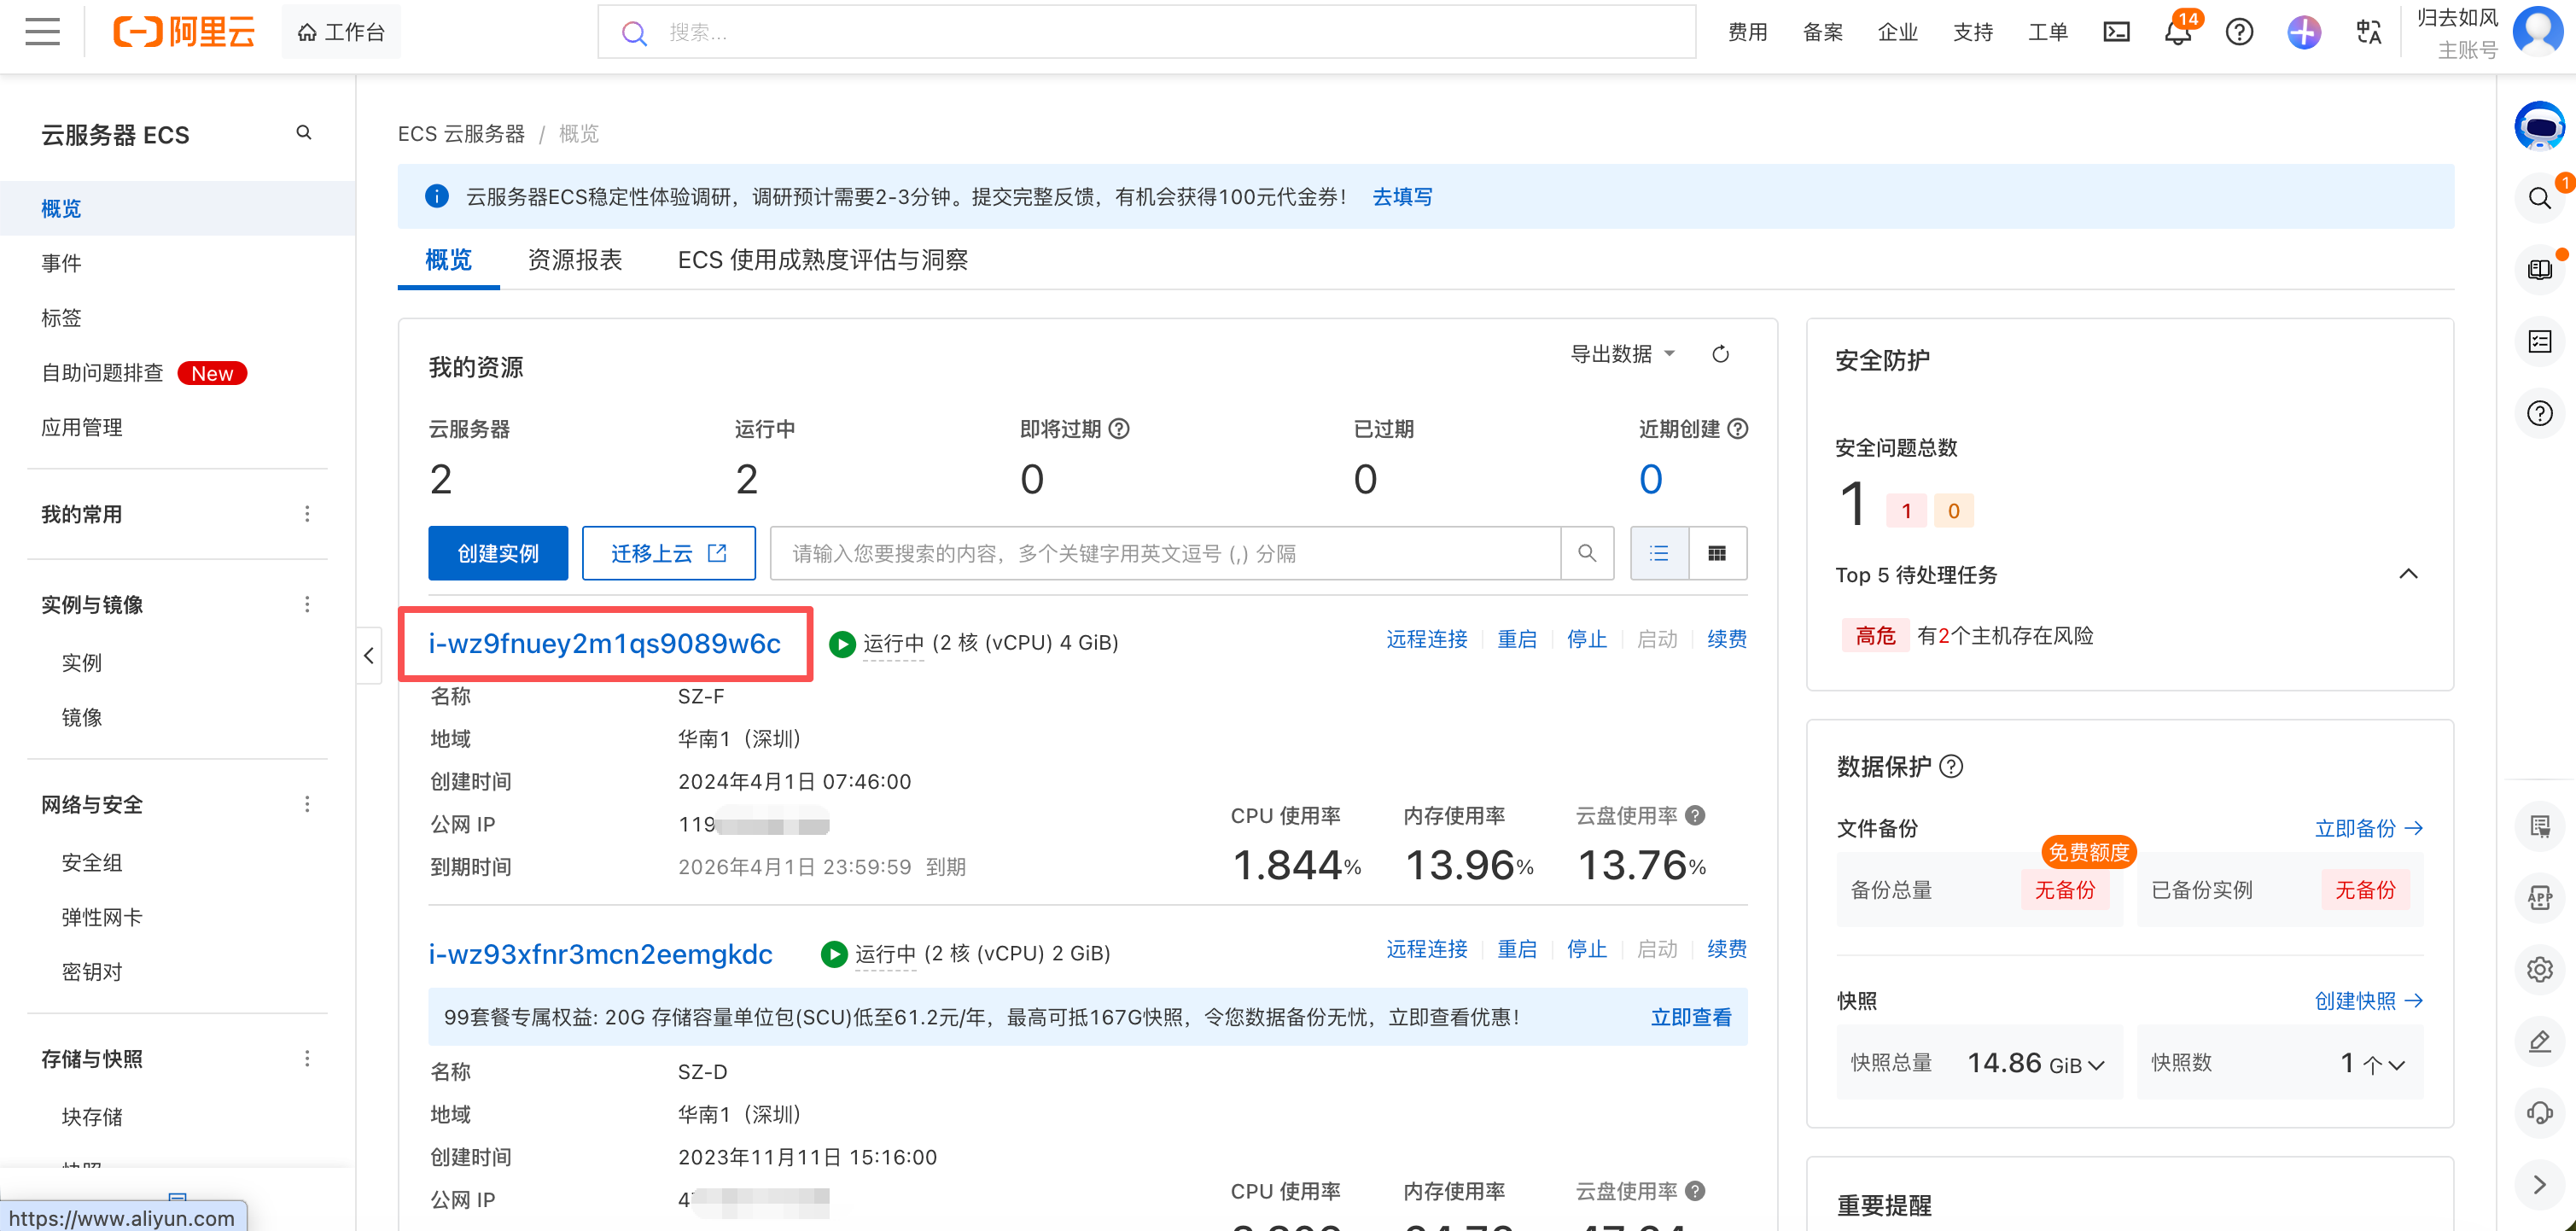Open the 导出数据 dropdown

[x=1621, y=354]
